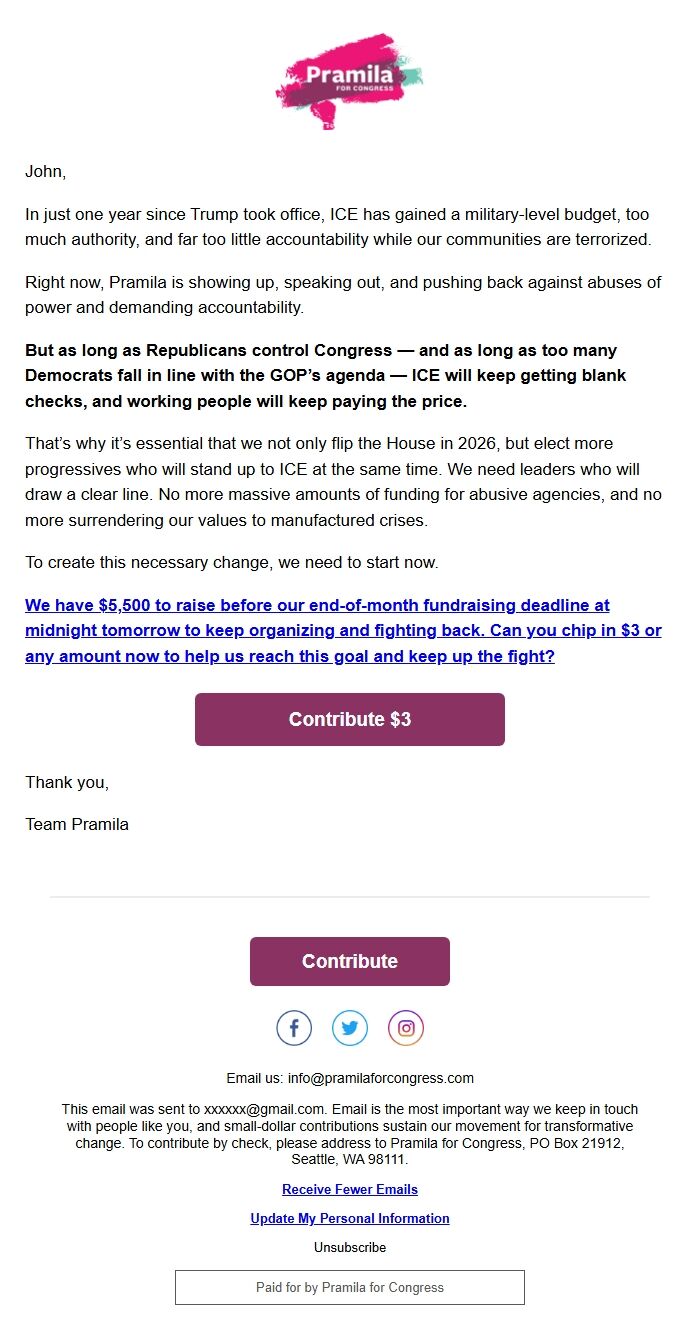This screenshot has height=1327, width=700.
Task: Click the greeting line addressed to John
Action: point(45,171)
